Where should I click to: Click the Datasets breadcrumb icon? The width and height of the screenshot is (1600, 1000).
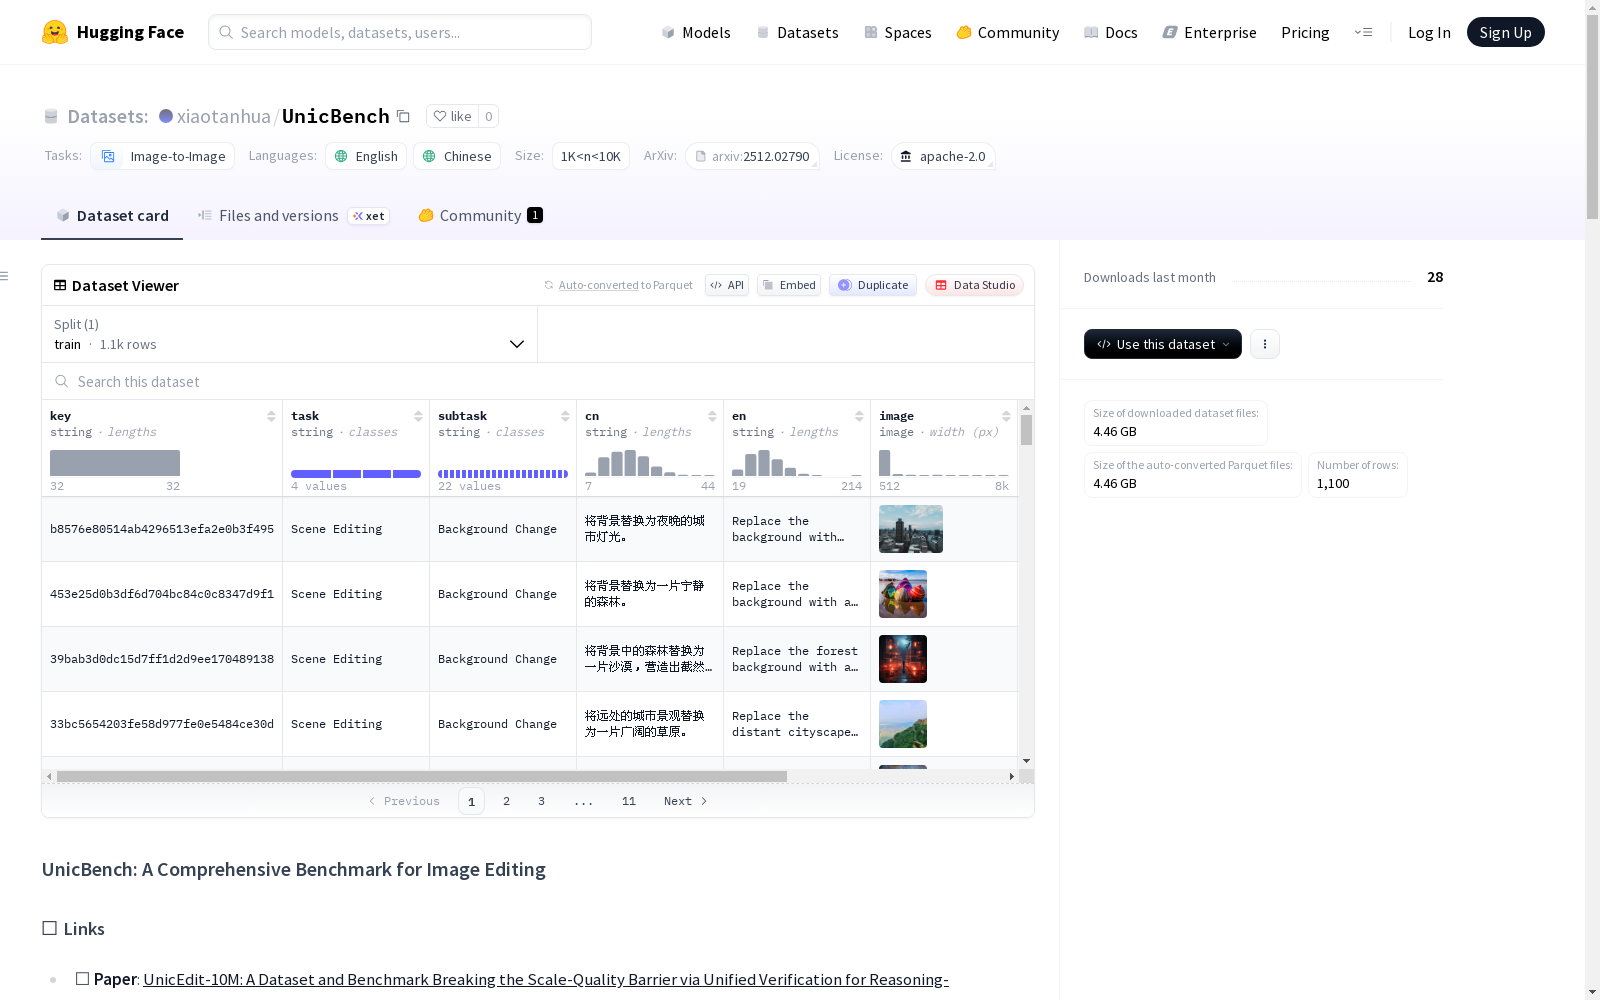click(51, 116)
